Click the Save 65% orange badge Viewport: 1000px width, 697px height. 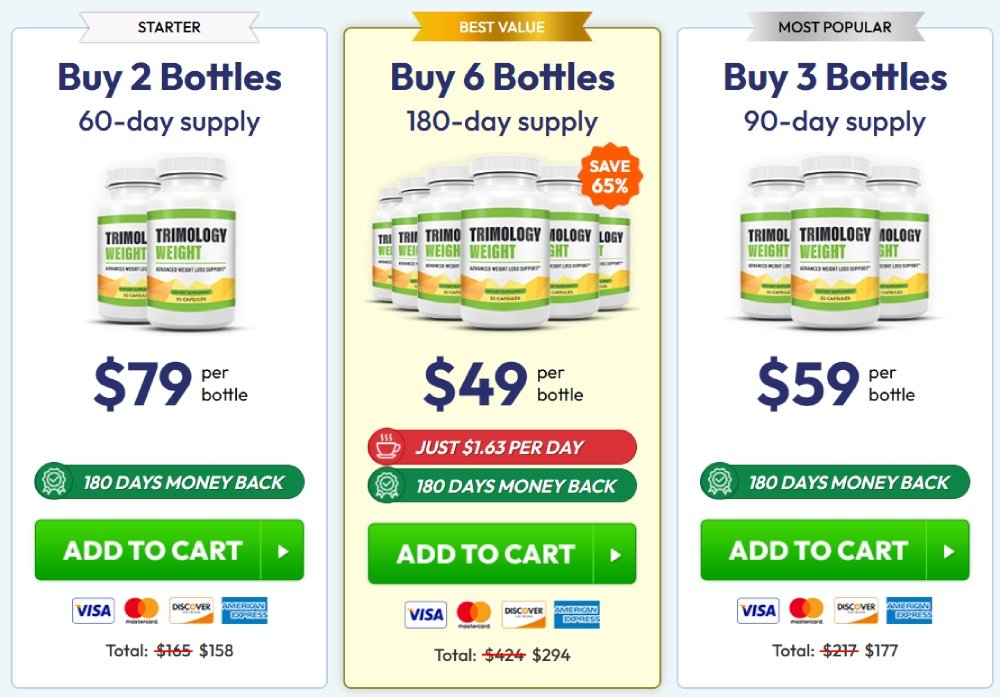click(x=610, y=176)
